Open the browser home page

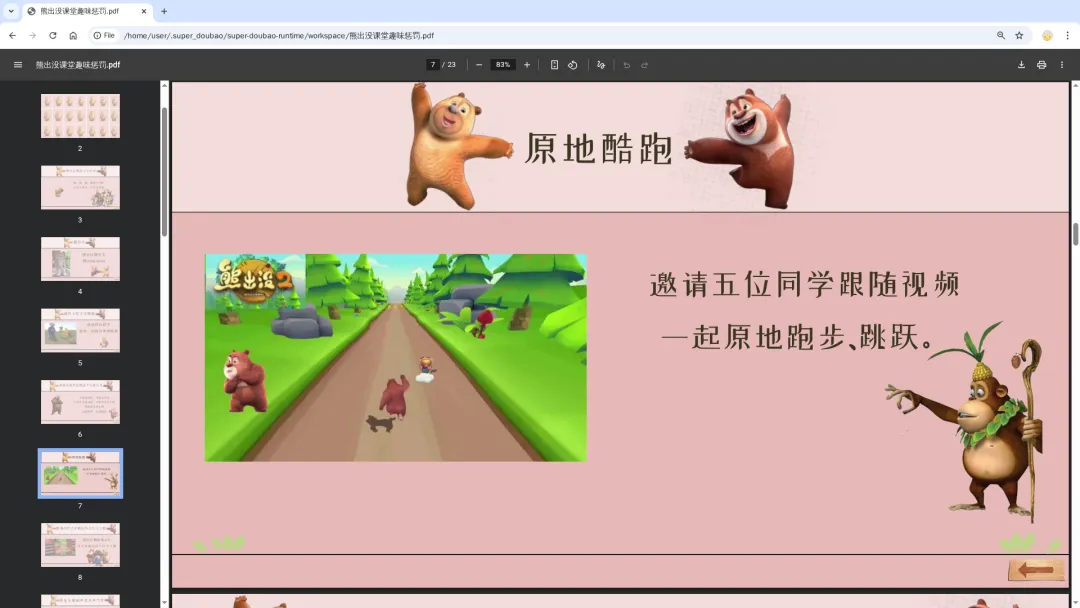73,35
